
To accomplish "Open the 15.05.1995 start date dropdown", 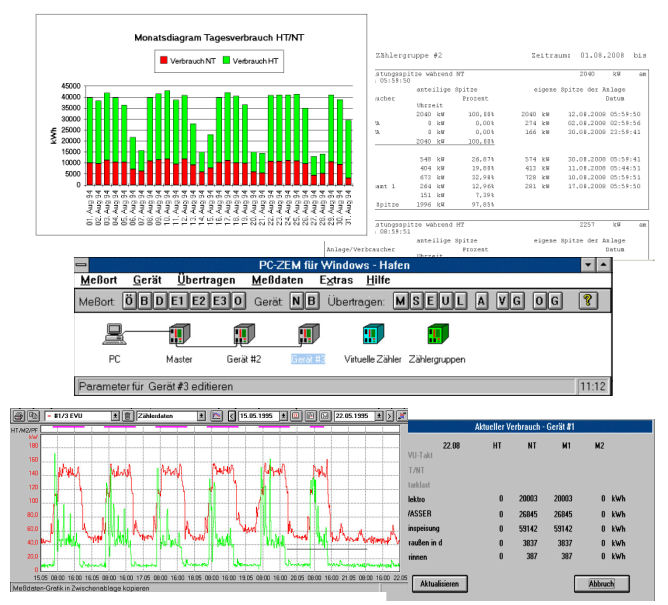I will click(x=281, y=414).
